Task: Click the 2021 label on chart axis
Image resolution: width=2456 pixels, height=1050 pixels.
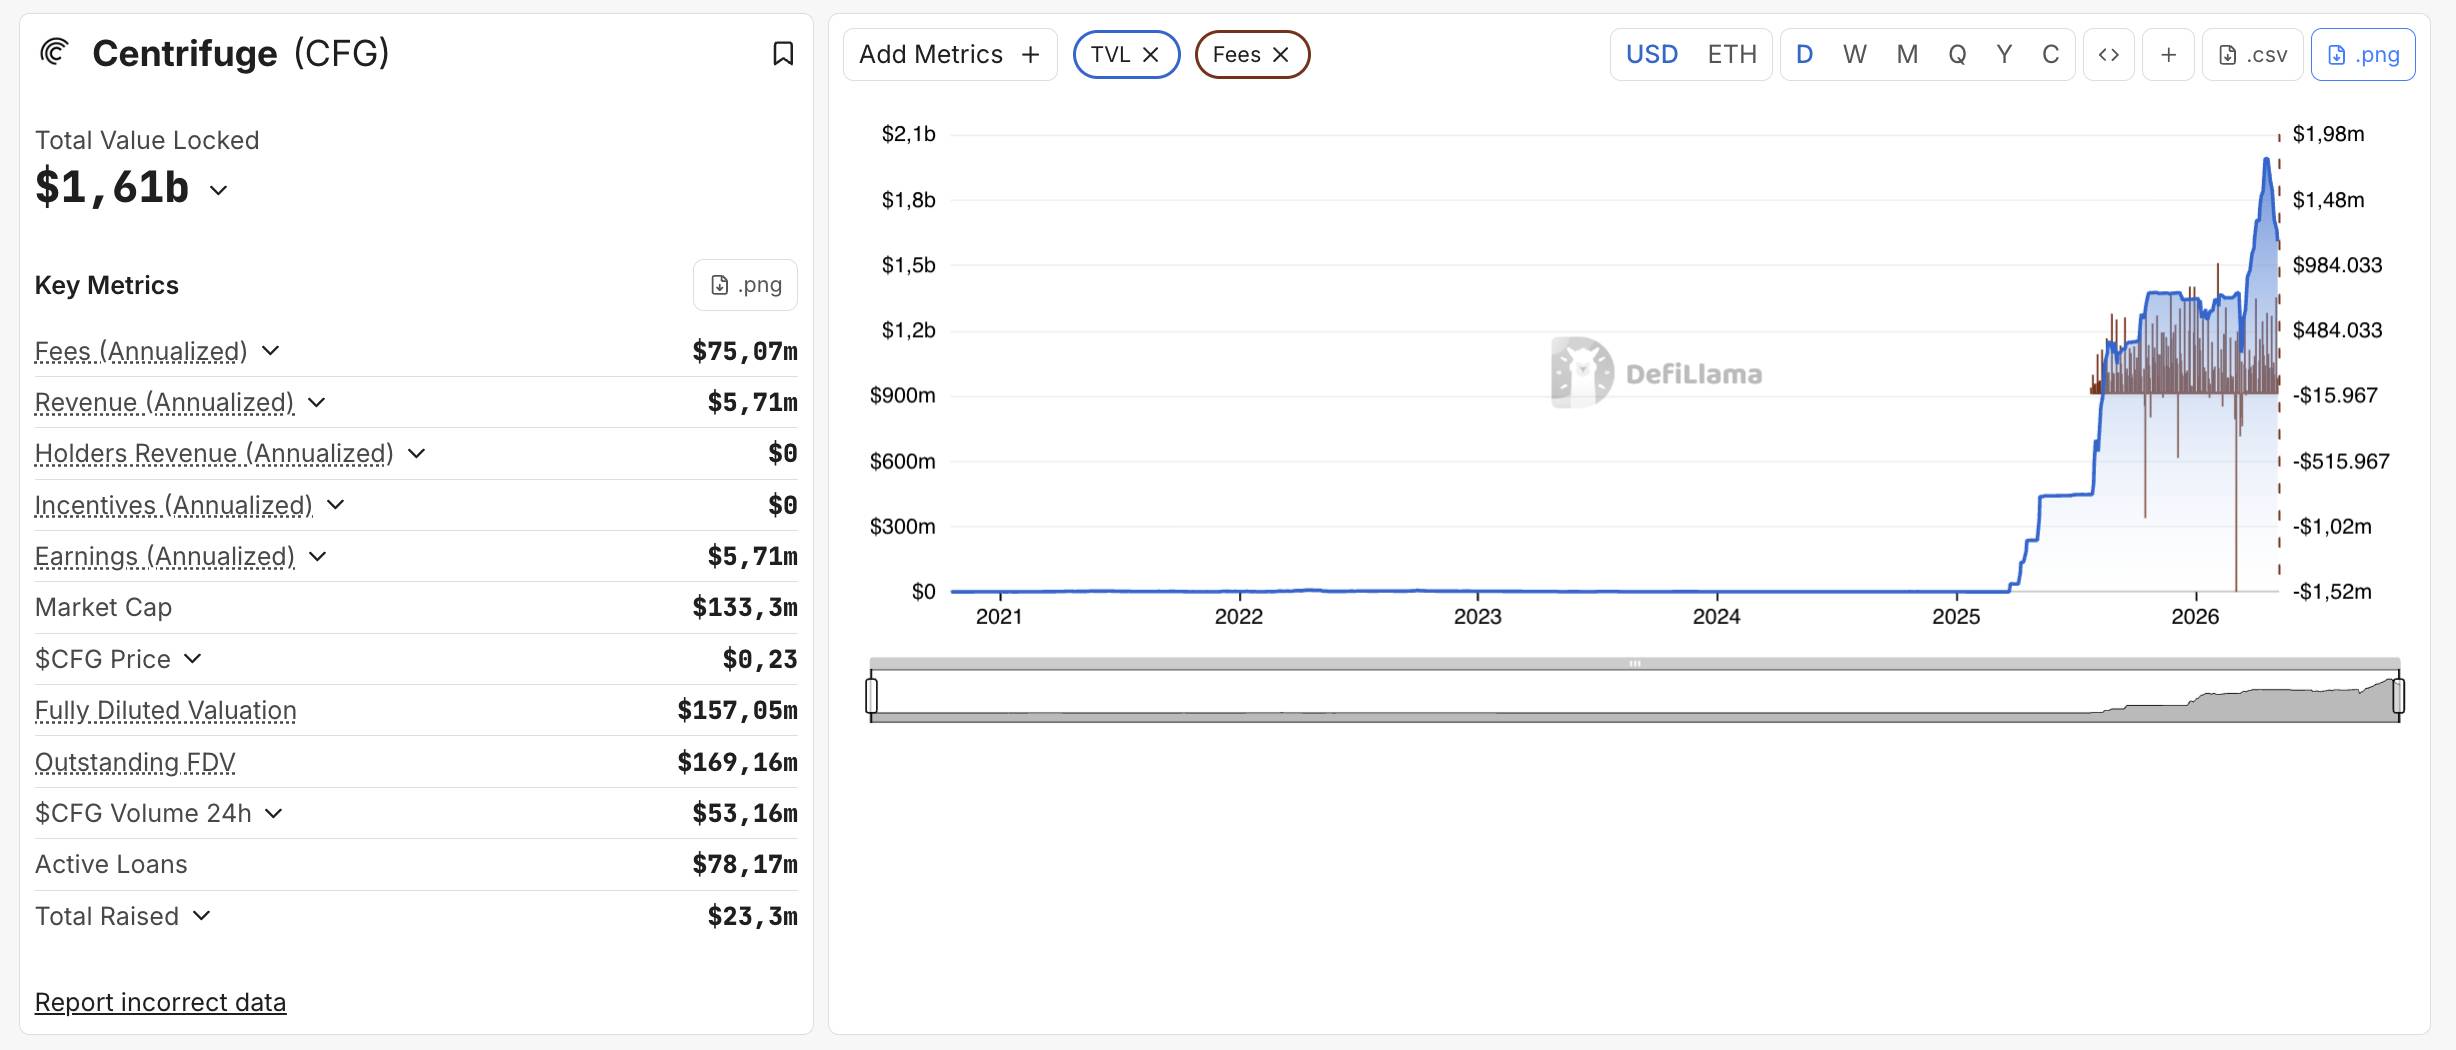Action: [999, 616]
